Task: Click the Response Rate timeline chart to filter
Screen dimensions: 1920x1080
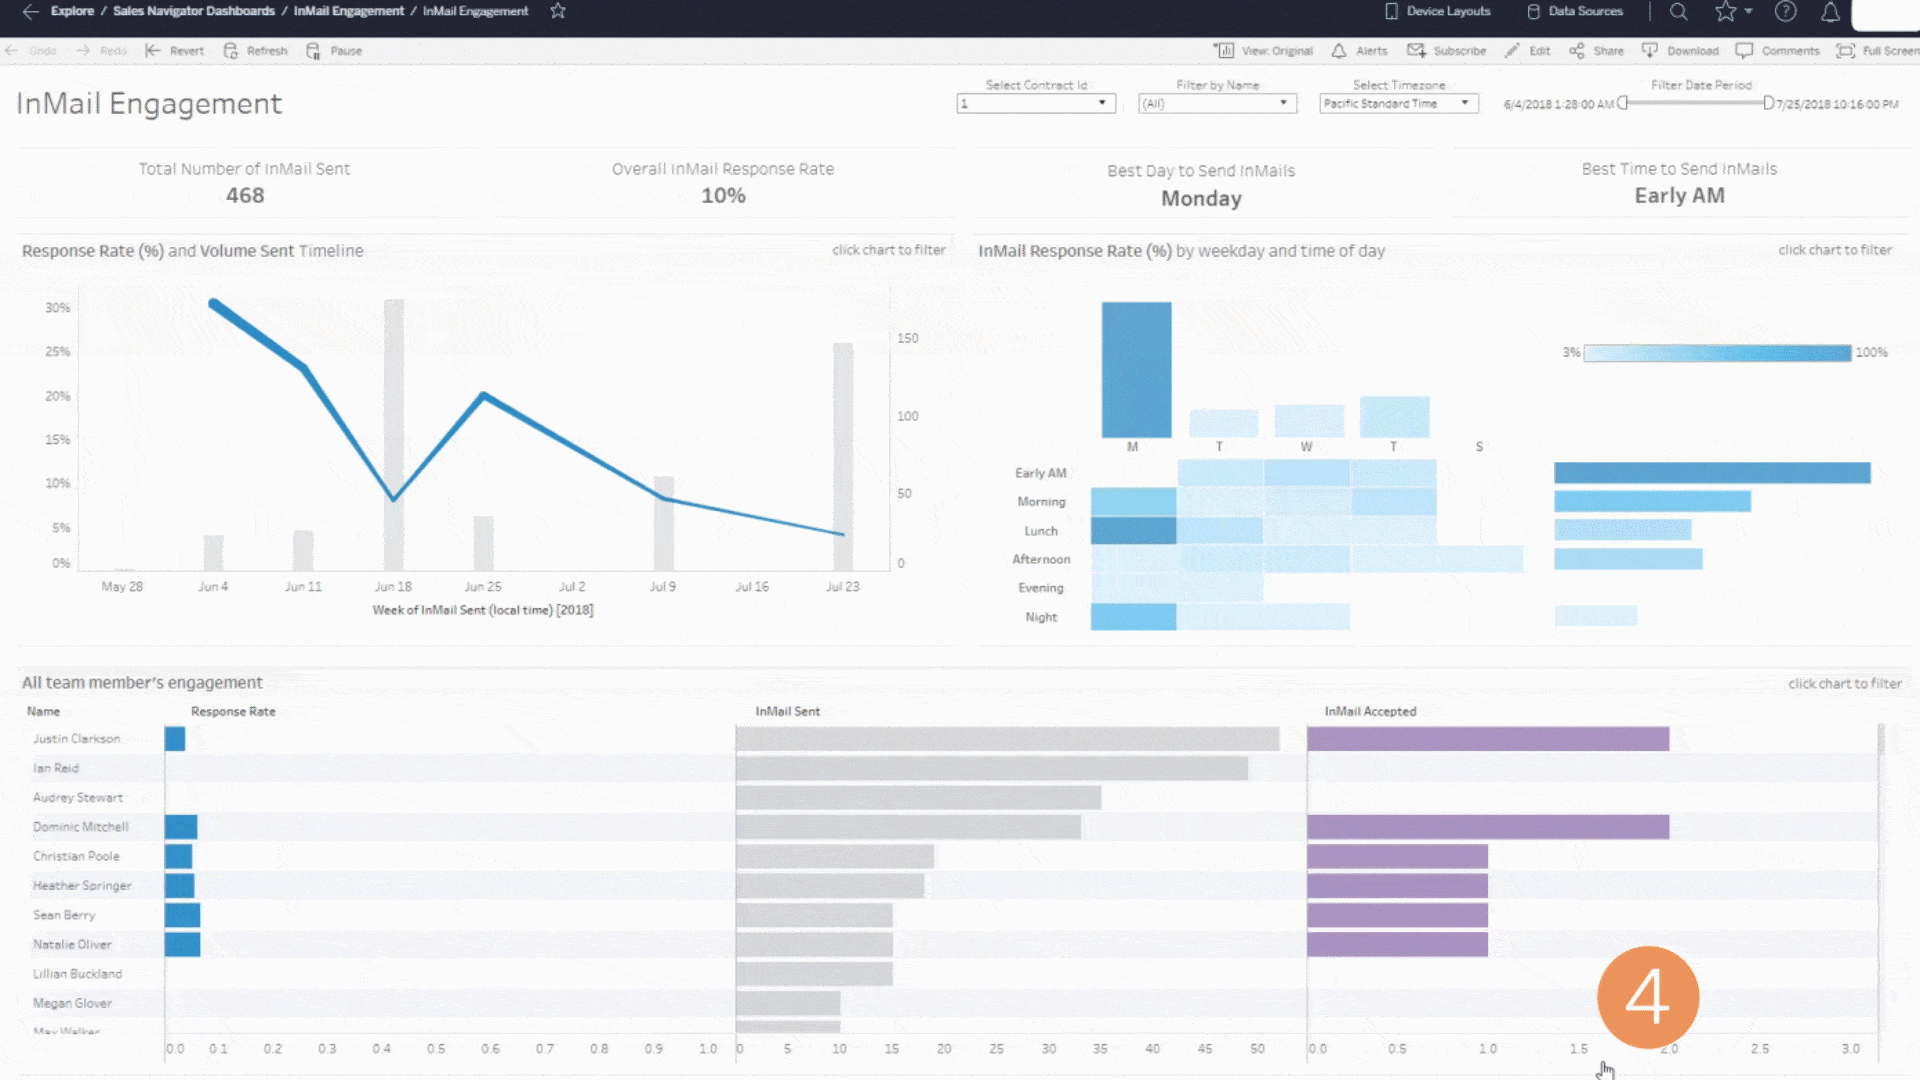Action: coord(481,435)
